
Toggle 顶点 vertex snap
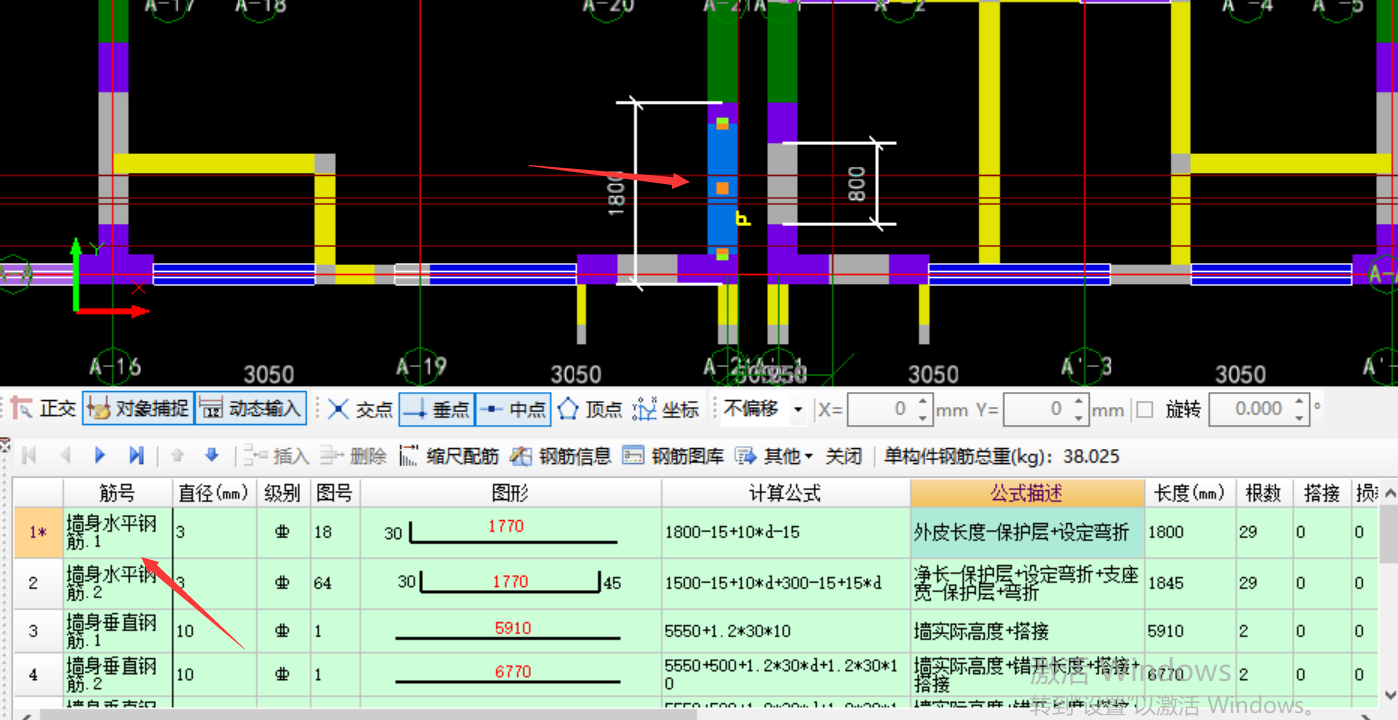pyautogui.click(x=590, y=409)
